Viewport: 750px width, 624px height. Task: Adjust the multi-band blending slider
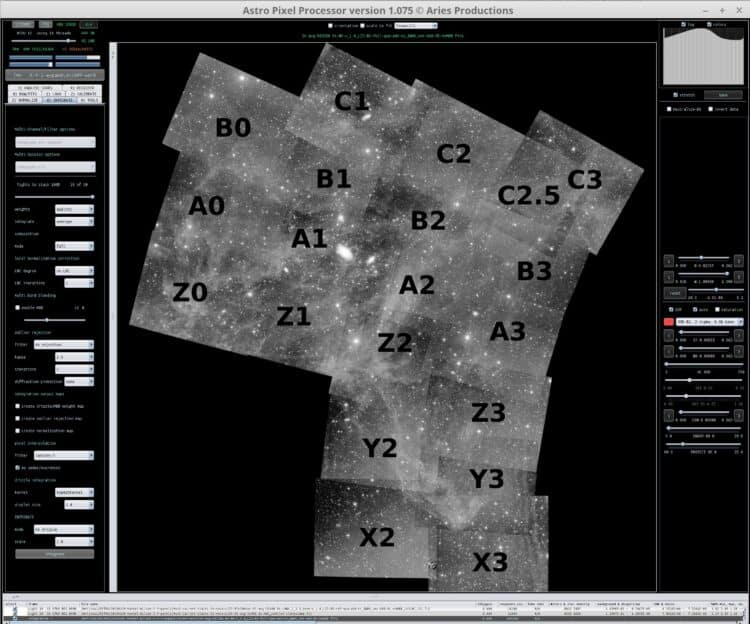pyautogui.click(x=54, y=320)
